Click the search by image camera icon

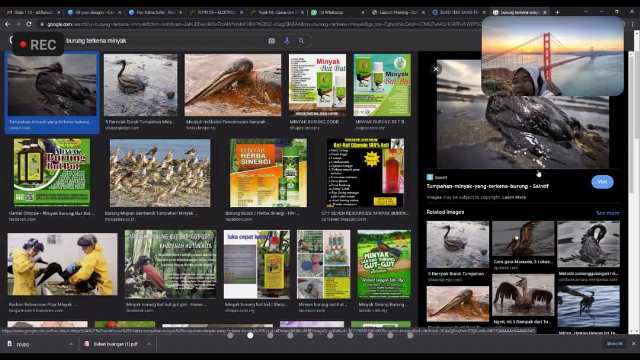click(271, 41)
